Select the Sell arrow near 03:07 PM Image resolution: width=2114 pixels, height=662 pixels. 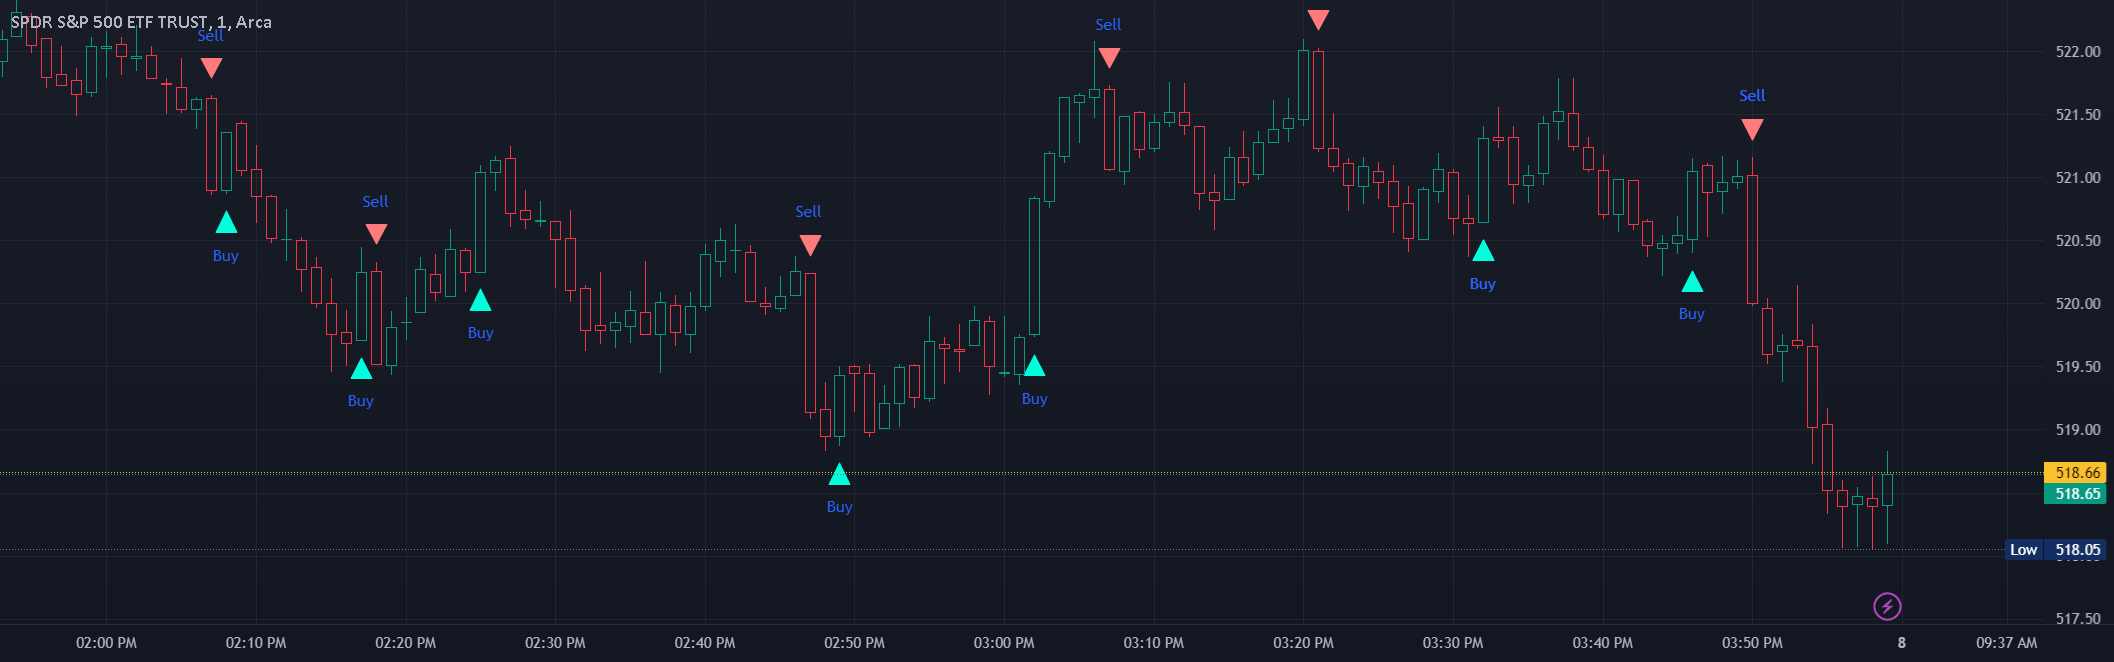[x=1109, y=58]
